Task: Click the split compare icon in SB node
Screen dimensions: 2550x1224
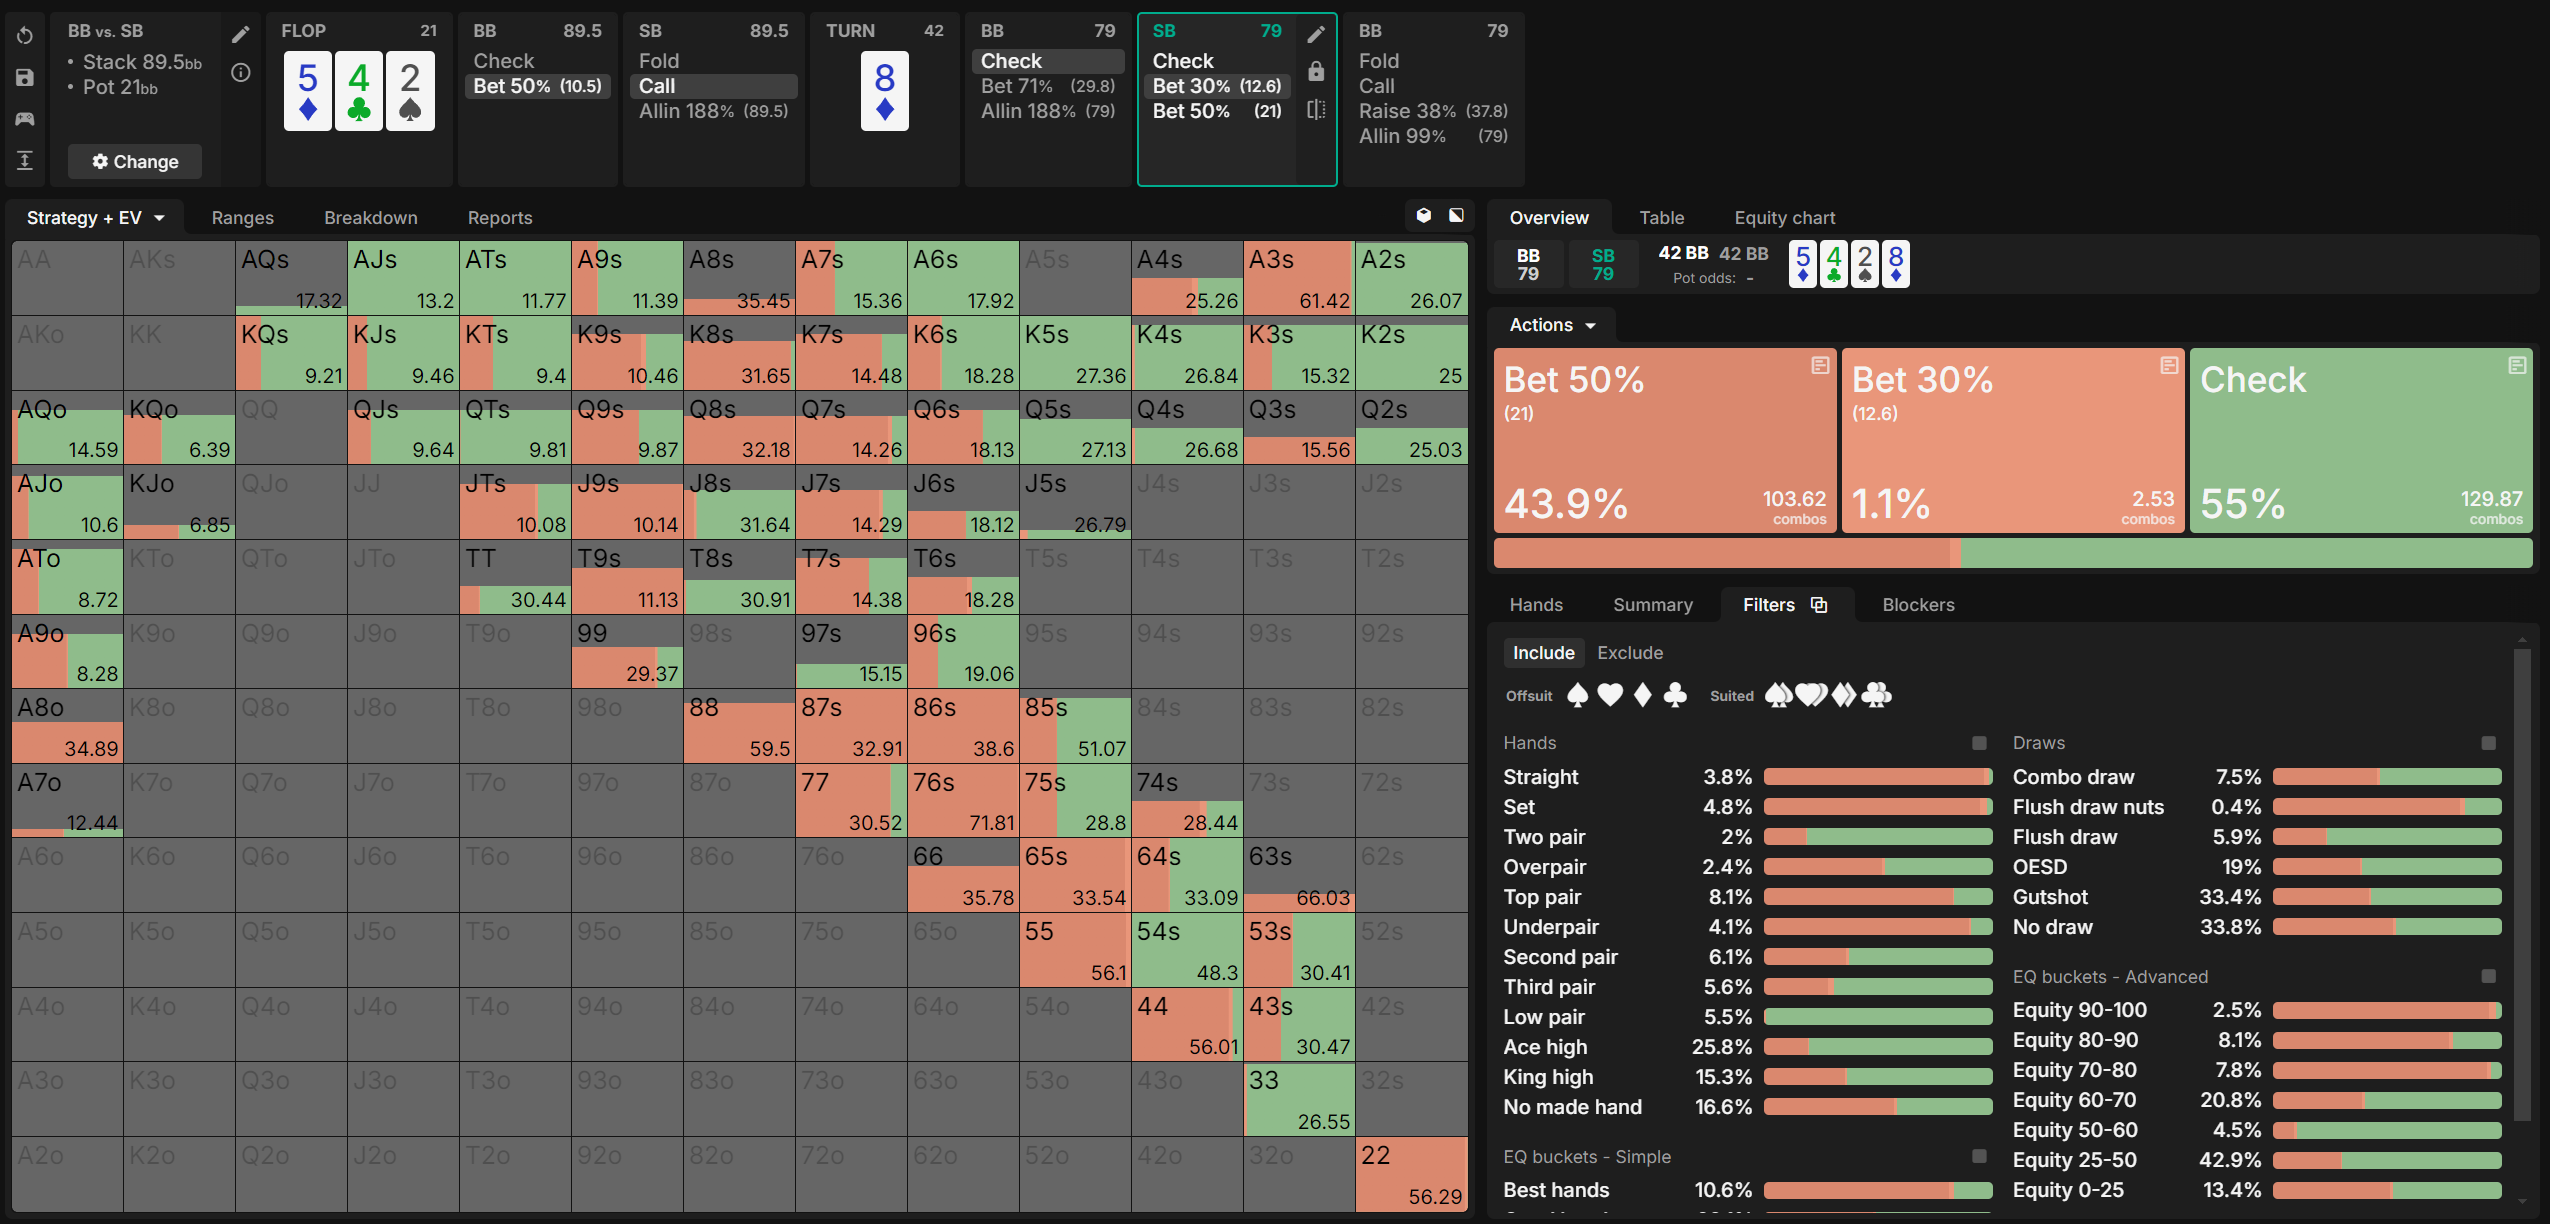Action: [x=1316, y=109]
